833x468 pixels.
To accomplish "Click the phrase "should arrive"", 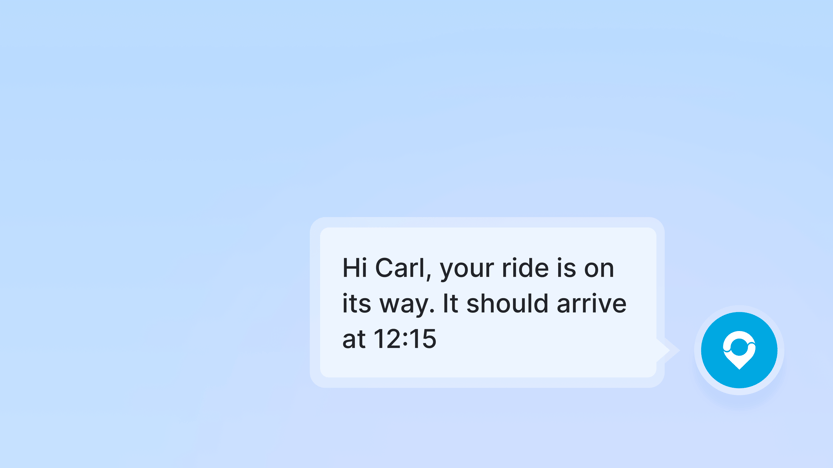I will (546, 303).
